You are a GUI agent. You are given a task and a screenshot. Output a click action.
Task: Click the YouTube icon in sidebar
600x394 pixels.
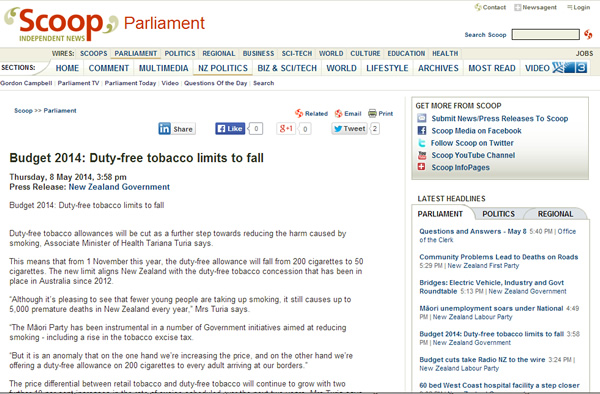422,155
